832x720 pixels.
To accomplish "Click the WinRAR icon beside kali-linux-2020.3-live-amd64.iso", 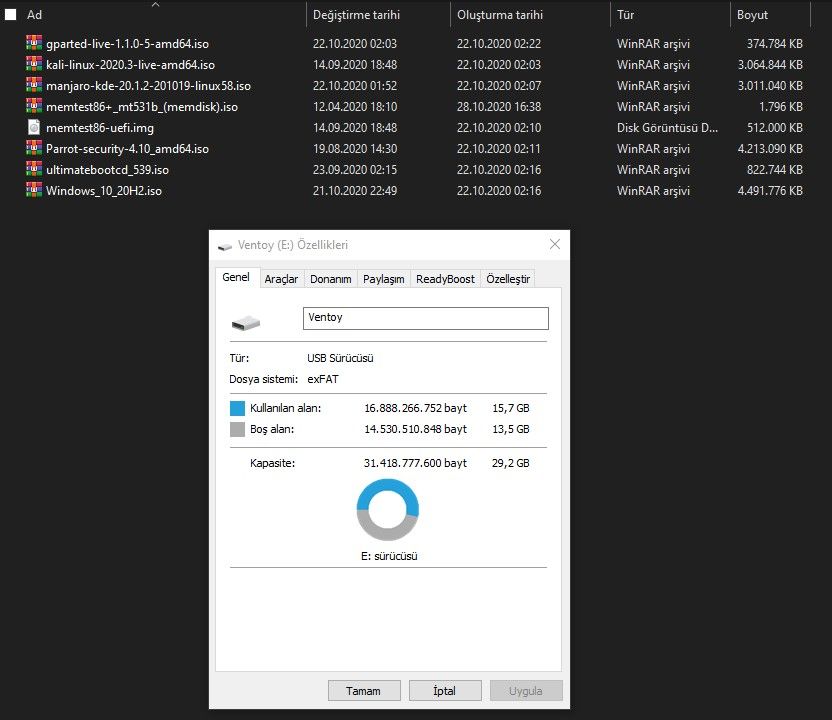I will pos(34,64).
